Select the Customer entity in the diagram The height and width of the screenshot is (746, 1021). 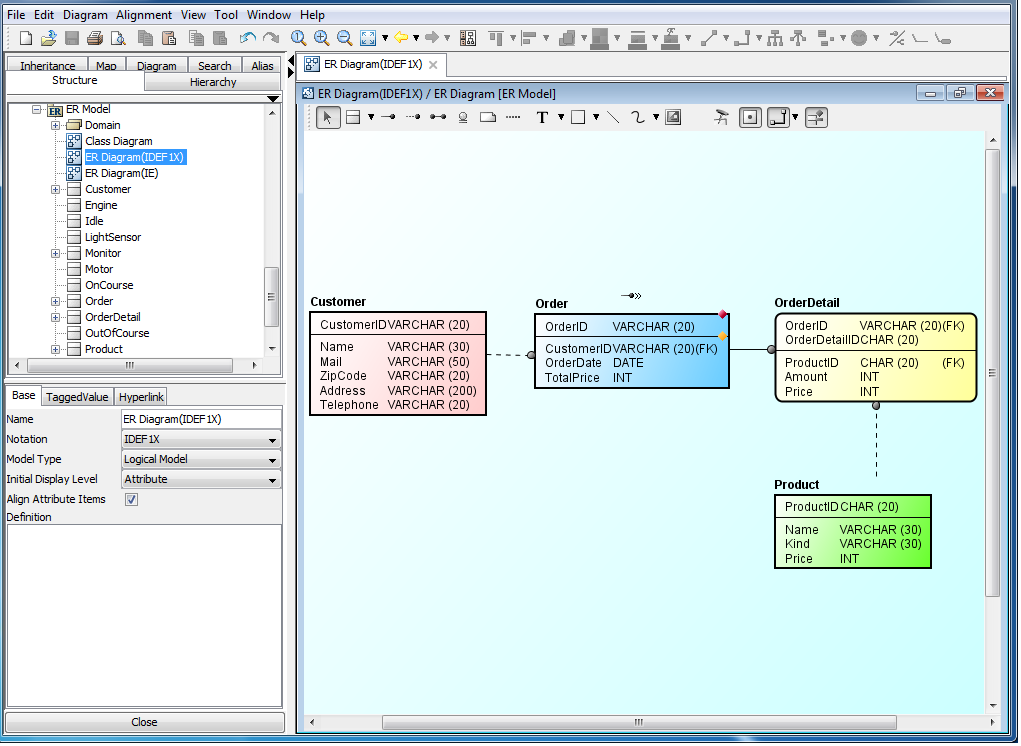pyautogui.click(x=398, y=364)
